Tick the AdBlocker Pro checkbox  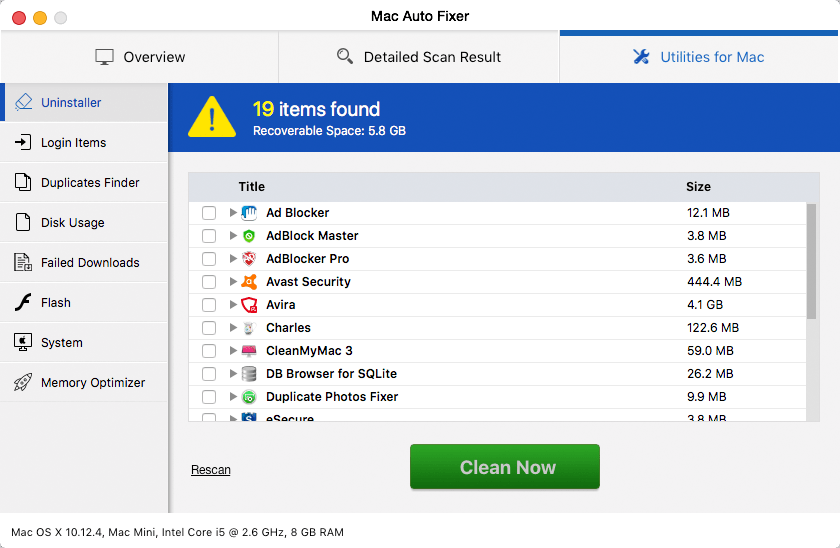209,259
